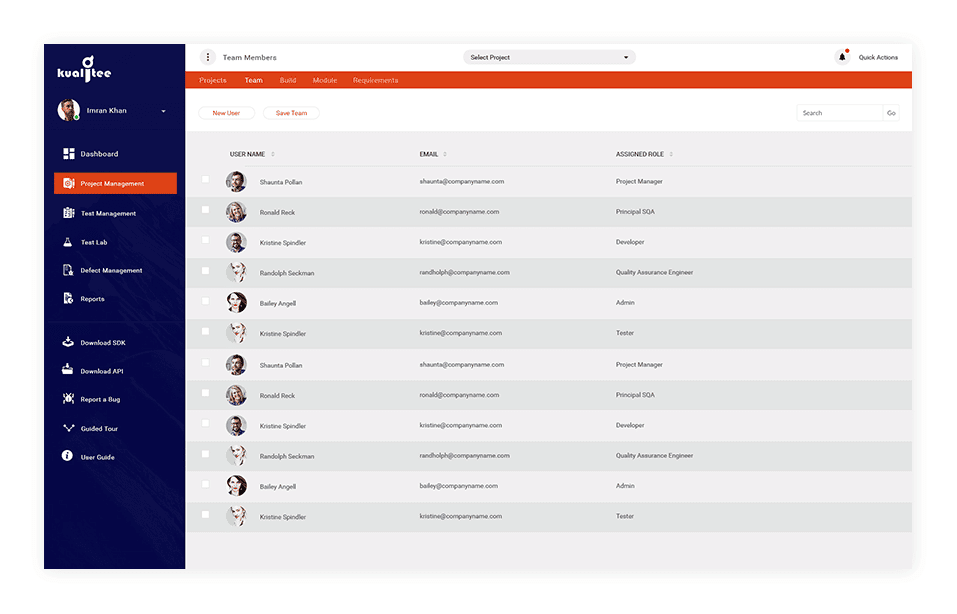957x614 pixels.
Task: Click the Kualitee logo
Action: [84, 70]
